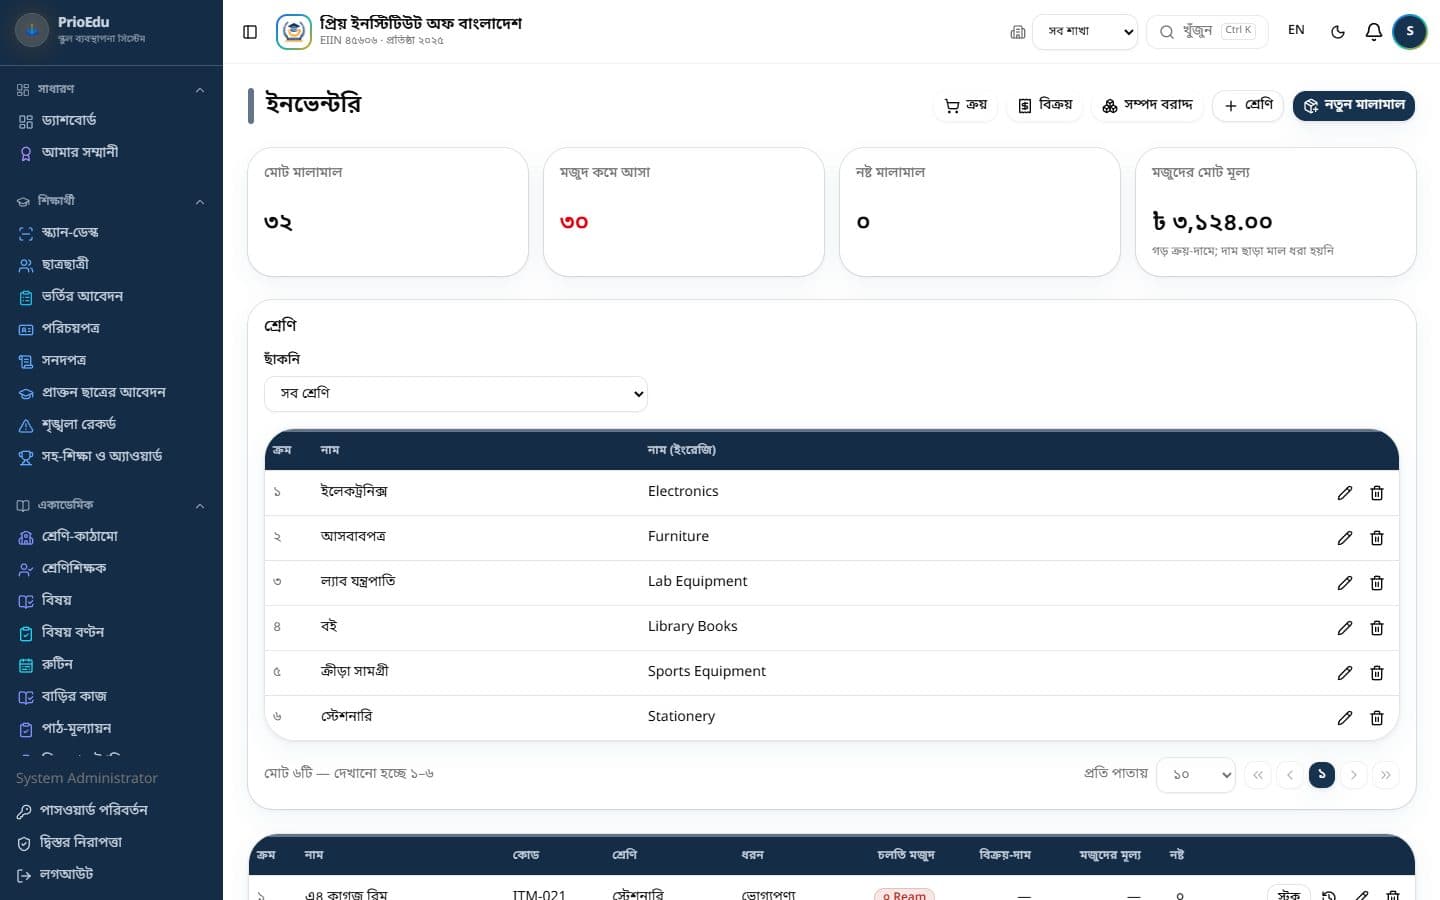Delete the Library Books category
The image size is (1440, 900).
(x=1377, y=628)
